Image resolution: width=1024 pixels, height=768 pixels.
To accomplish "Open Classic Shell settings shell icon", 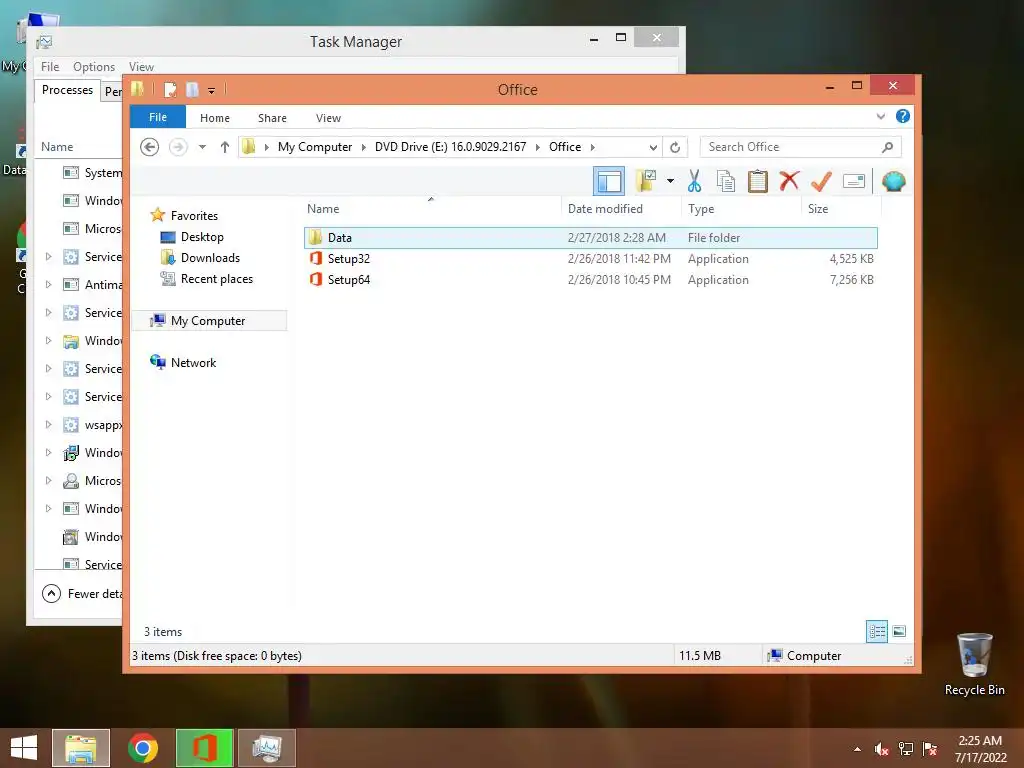I will (x=893, y=181).
